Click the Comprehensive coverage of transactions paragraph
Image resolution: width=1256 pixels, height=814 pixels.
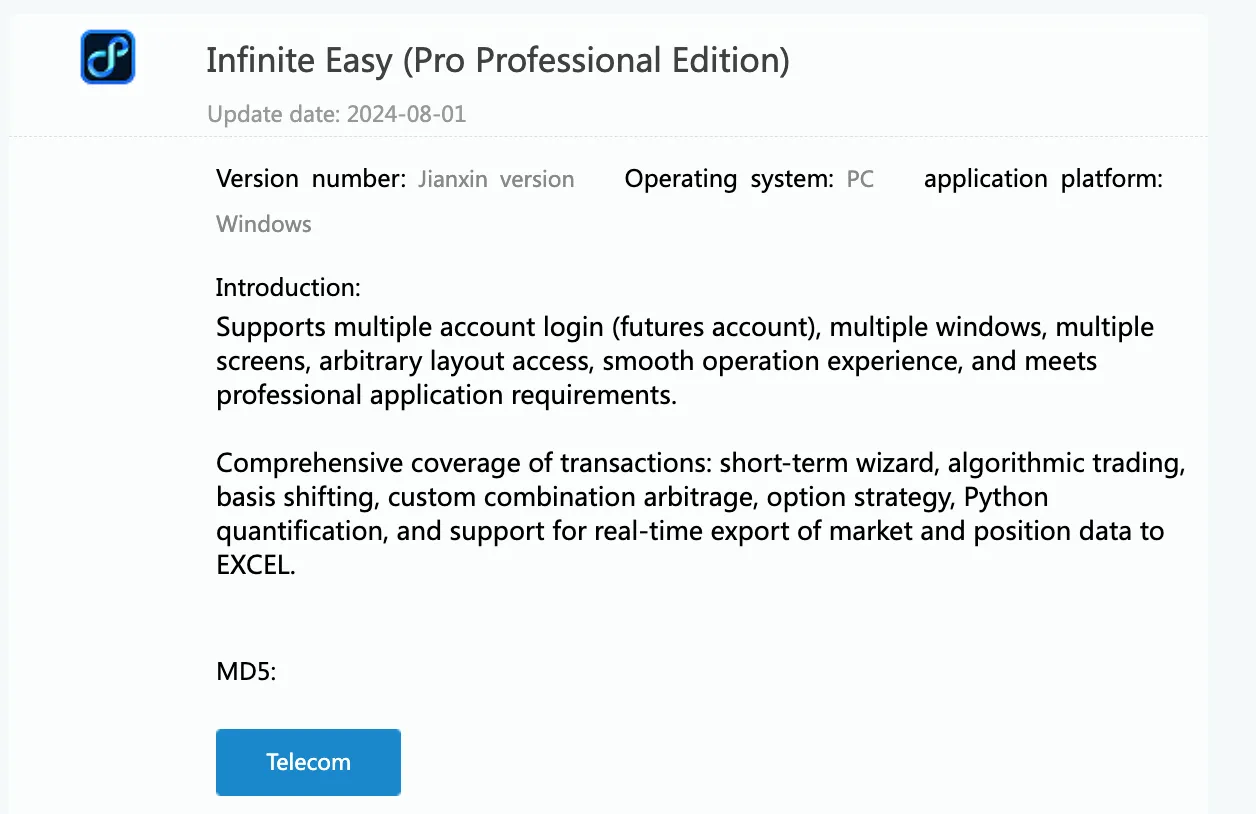[700, 514]
